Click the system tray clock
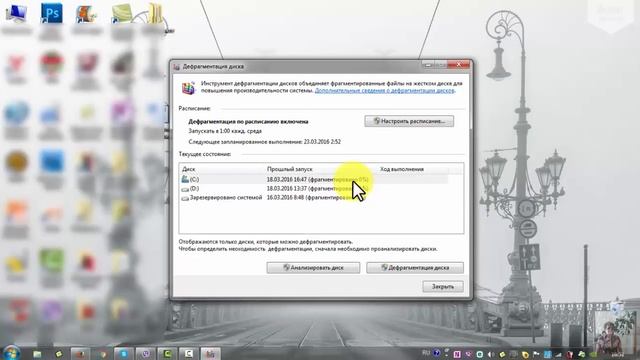Viewport: 640px width, 360px height. click(619, 355)
